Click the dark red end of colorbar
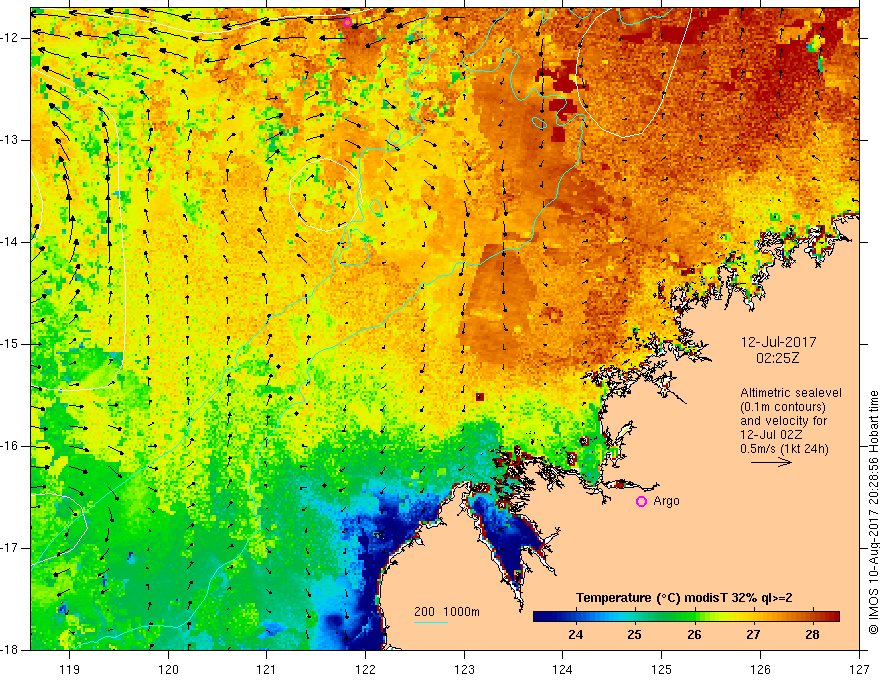The width and height of the screenshot is (880, 680). (x=835, y=617)
